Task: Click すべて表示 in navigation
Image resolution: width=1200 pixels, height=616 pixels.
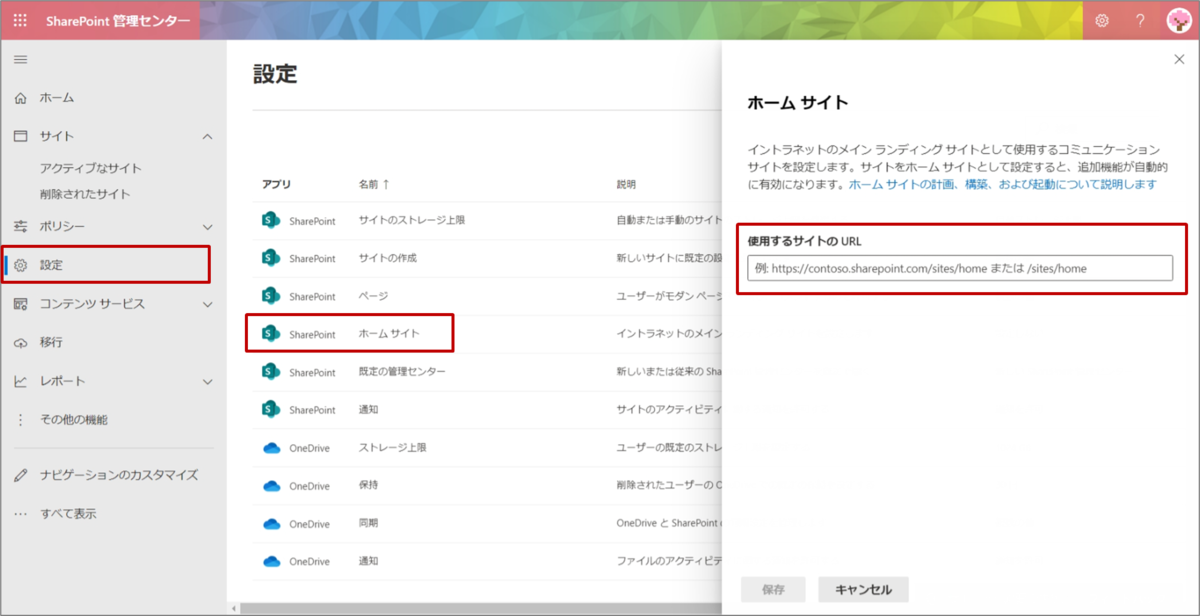Action: coord(68,514)
